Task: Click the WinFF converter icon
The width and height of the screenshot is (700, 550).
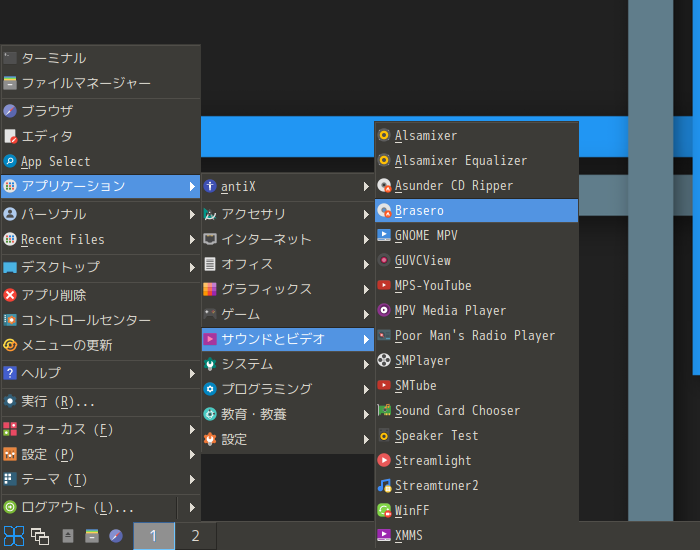Action: (x=384, y=510)
